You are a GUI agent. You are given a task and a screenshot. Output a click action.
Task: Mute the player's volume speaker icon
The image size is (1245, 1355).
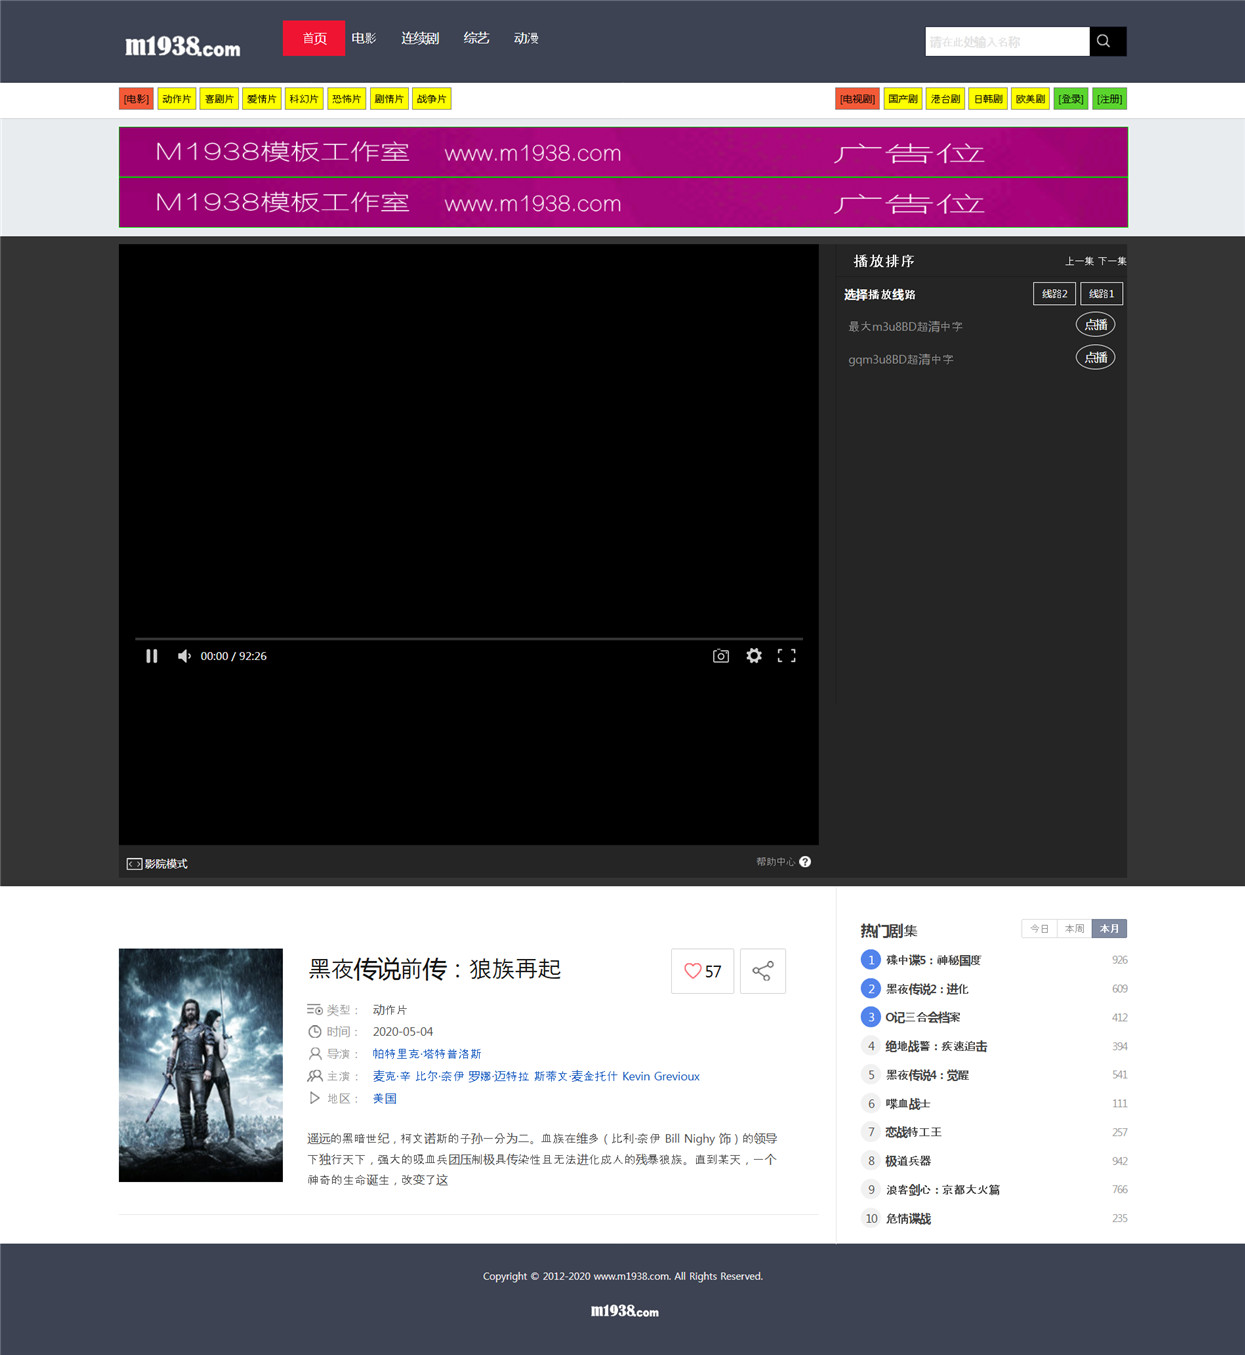pos(184,656)
